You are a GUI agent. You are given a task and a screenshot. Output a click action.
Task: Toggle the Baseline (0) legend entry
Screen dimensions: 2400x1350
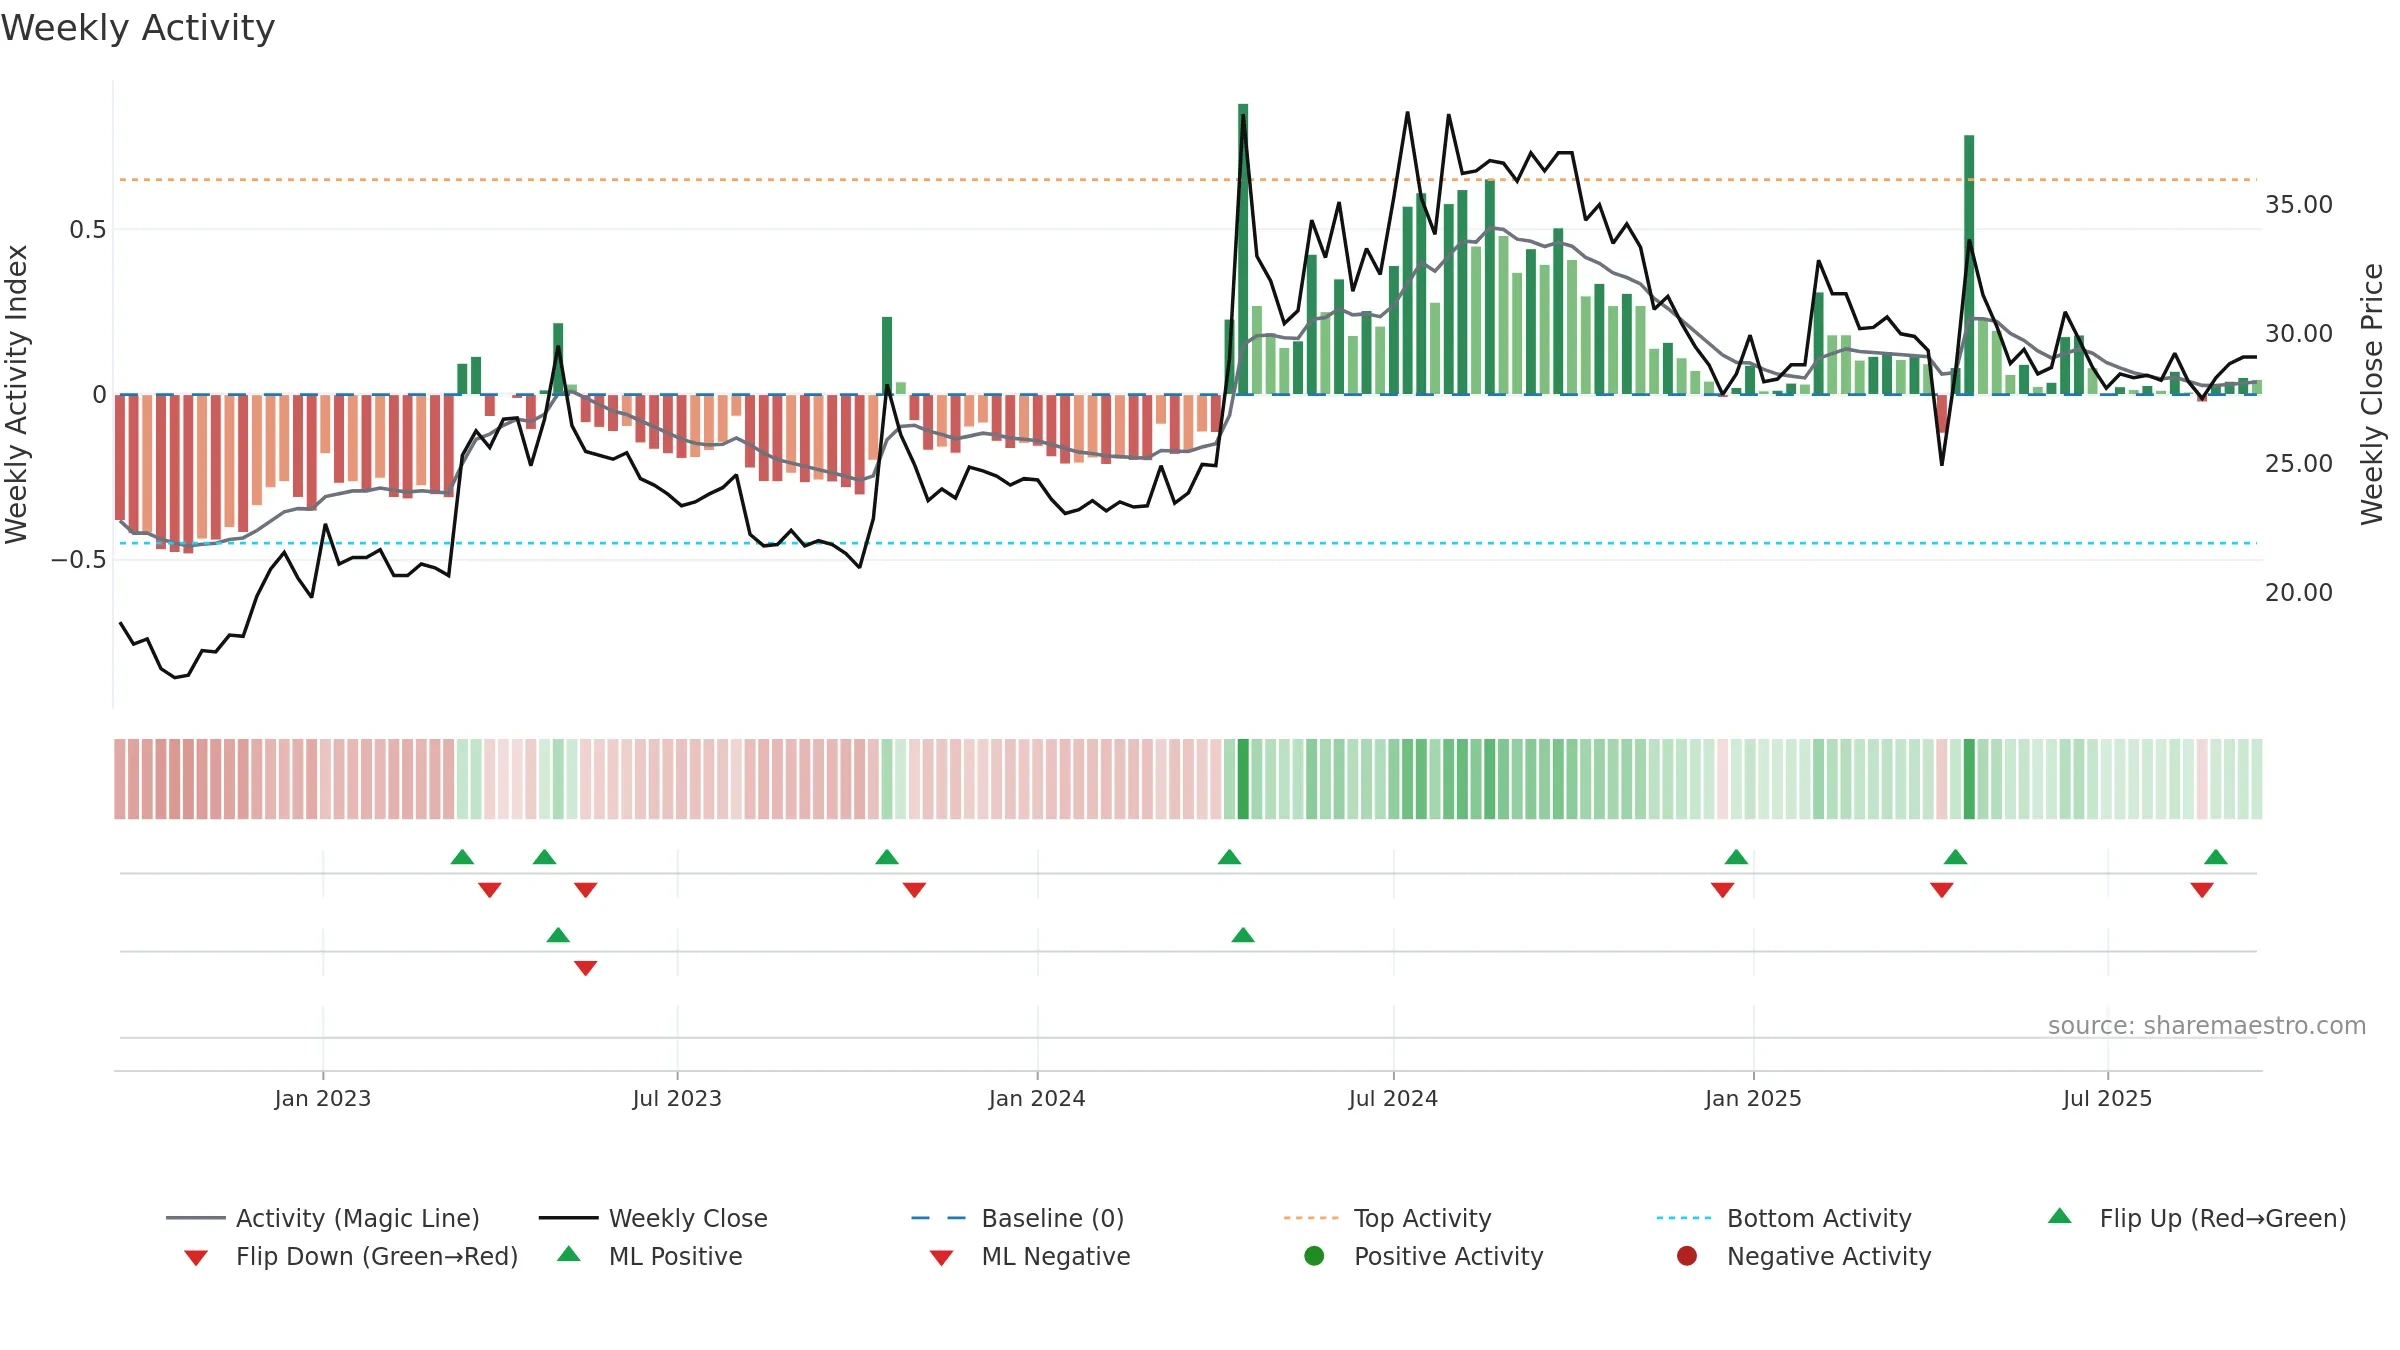[x=1018, y=1218]
